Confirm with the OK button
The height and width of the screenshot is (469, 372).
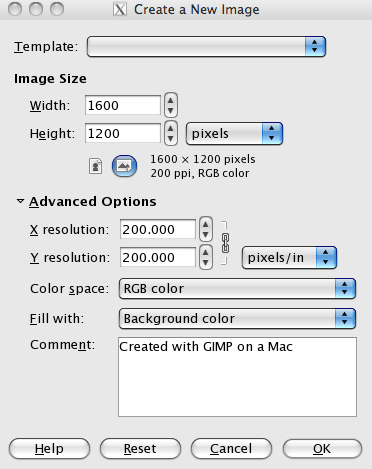tap(322, 449)
